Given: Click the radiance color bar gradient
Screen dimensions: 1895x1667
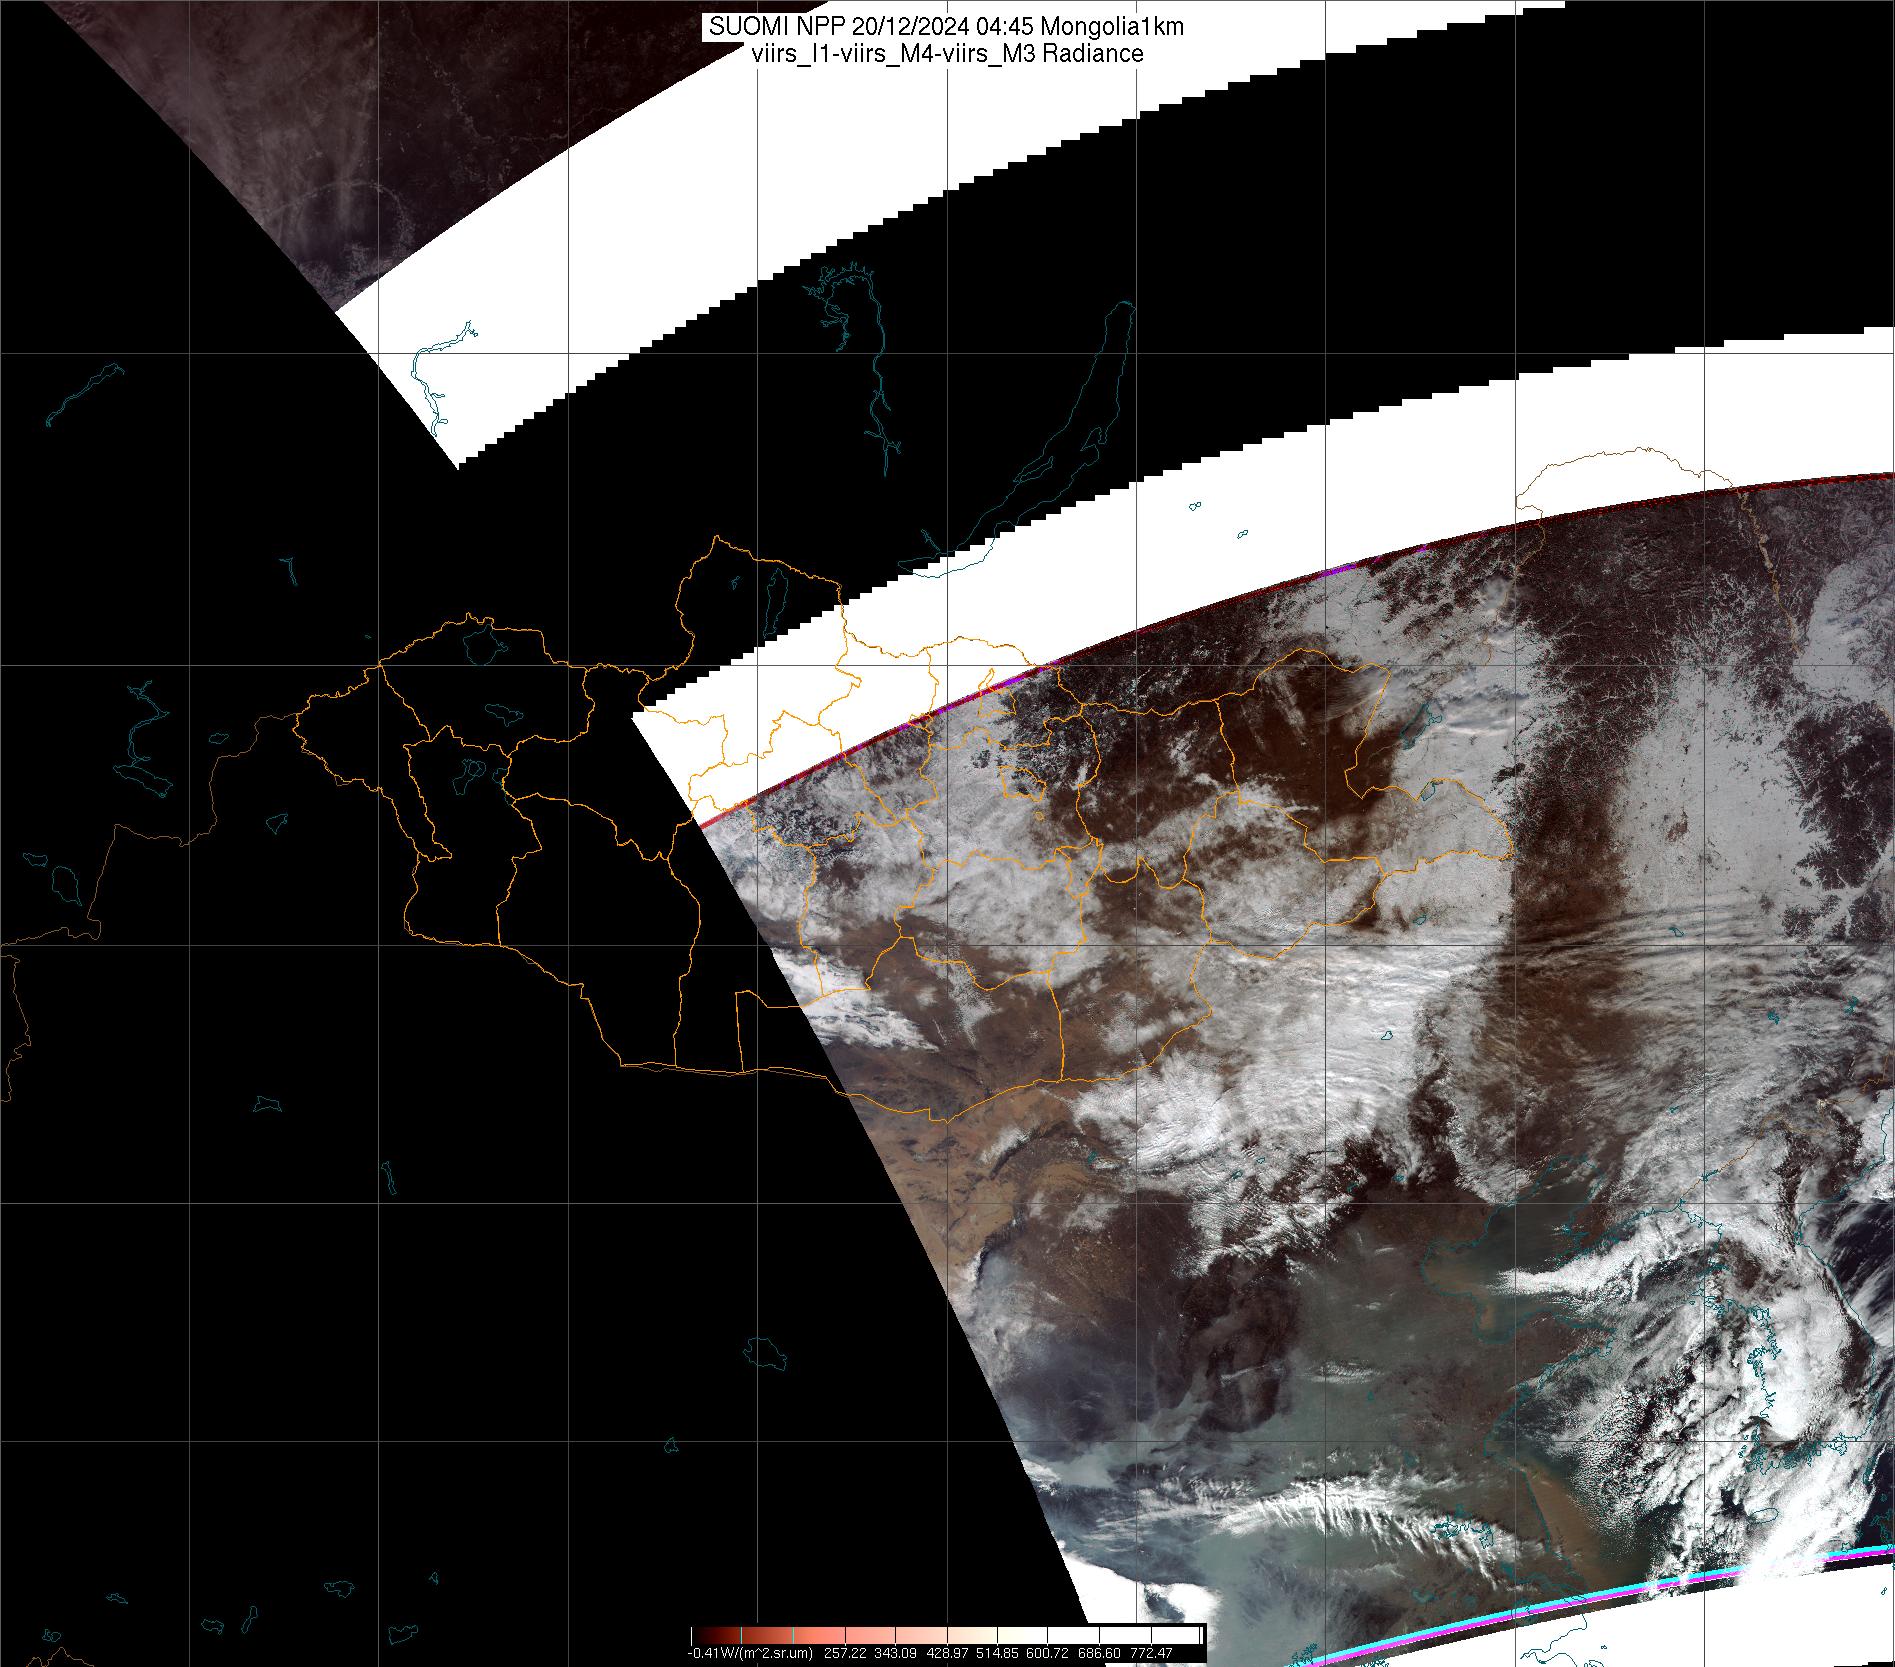Looking at the screenshot, I should [x=946, y=1636].
